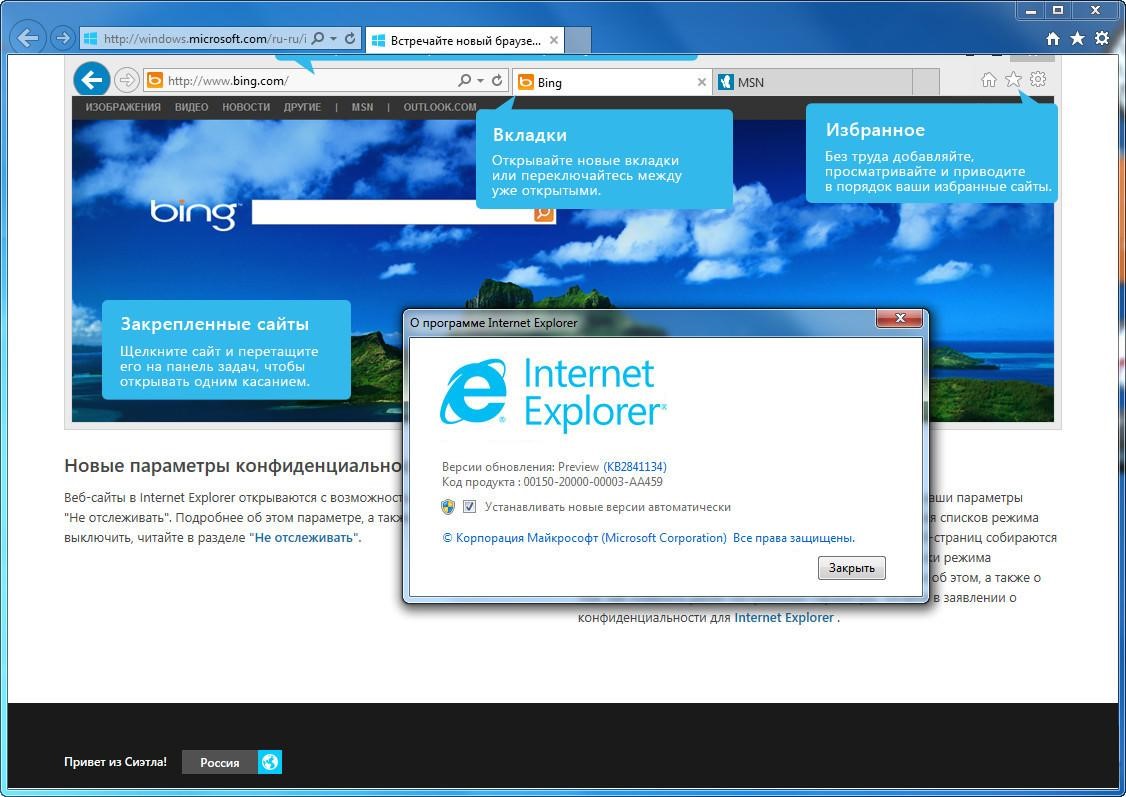
Task: Open the НОВОСТИ menu item on Bing
Action: [x=246, y=107]
